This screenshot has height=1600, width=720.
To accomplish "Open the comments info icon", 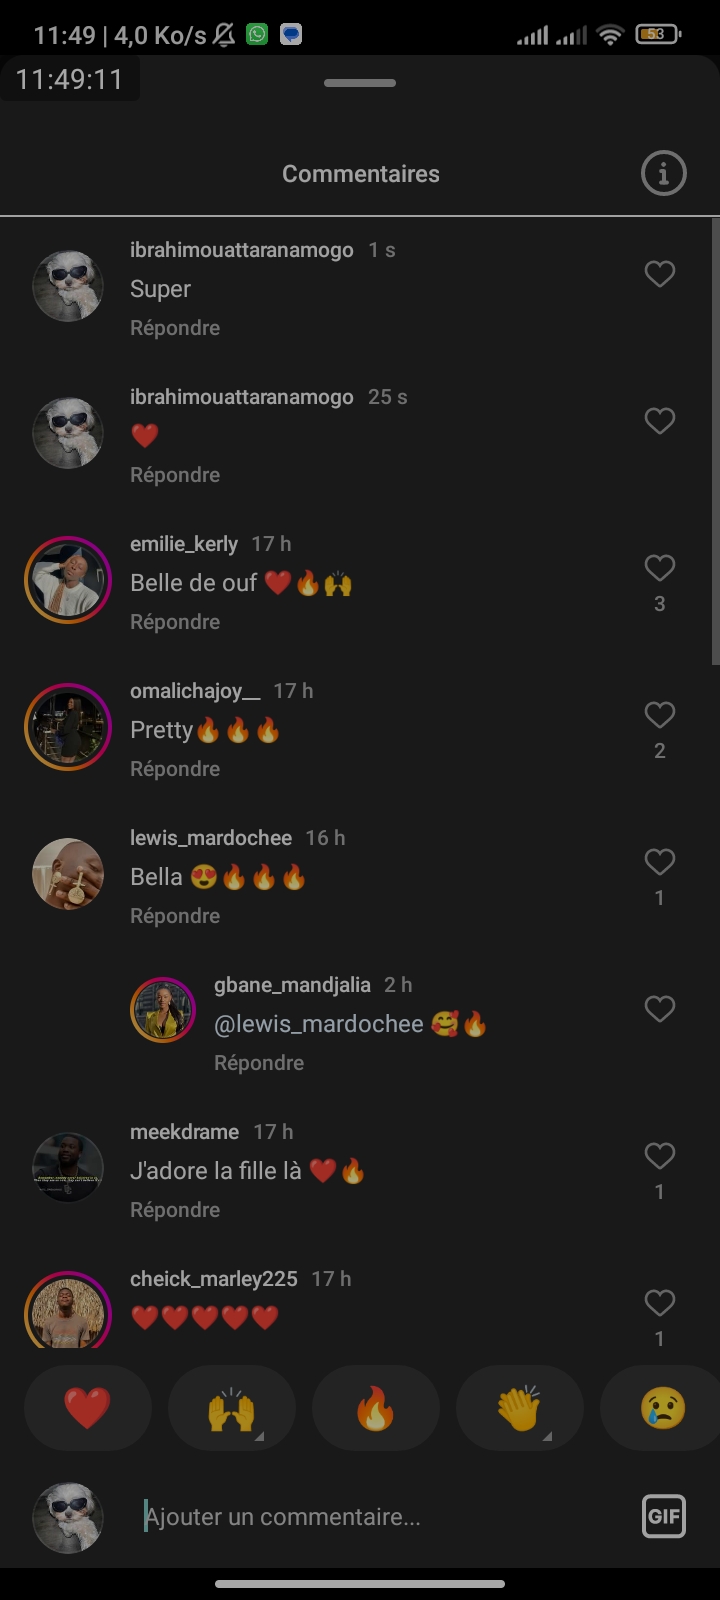I will tap(663, 174).
